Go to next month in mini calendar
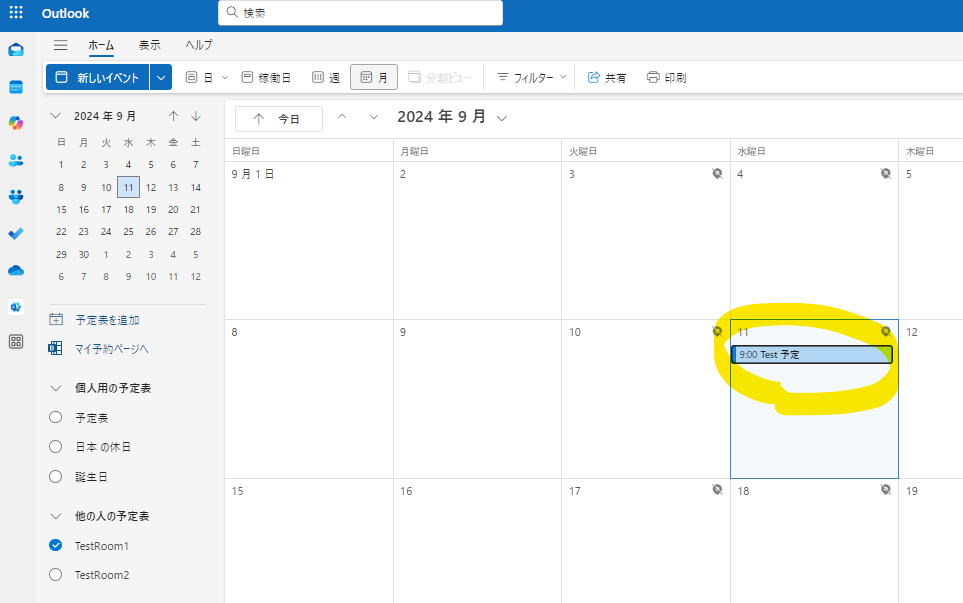Image resolution: width=963 pixels, height=603 pixels. [x=196, y=116]
